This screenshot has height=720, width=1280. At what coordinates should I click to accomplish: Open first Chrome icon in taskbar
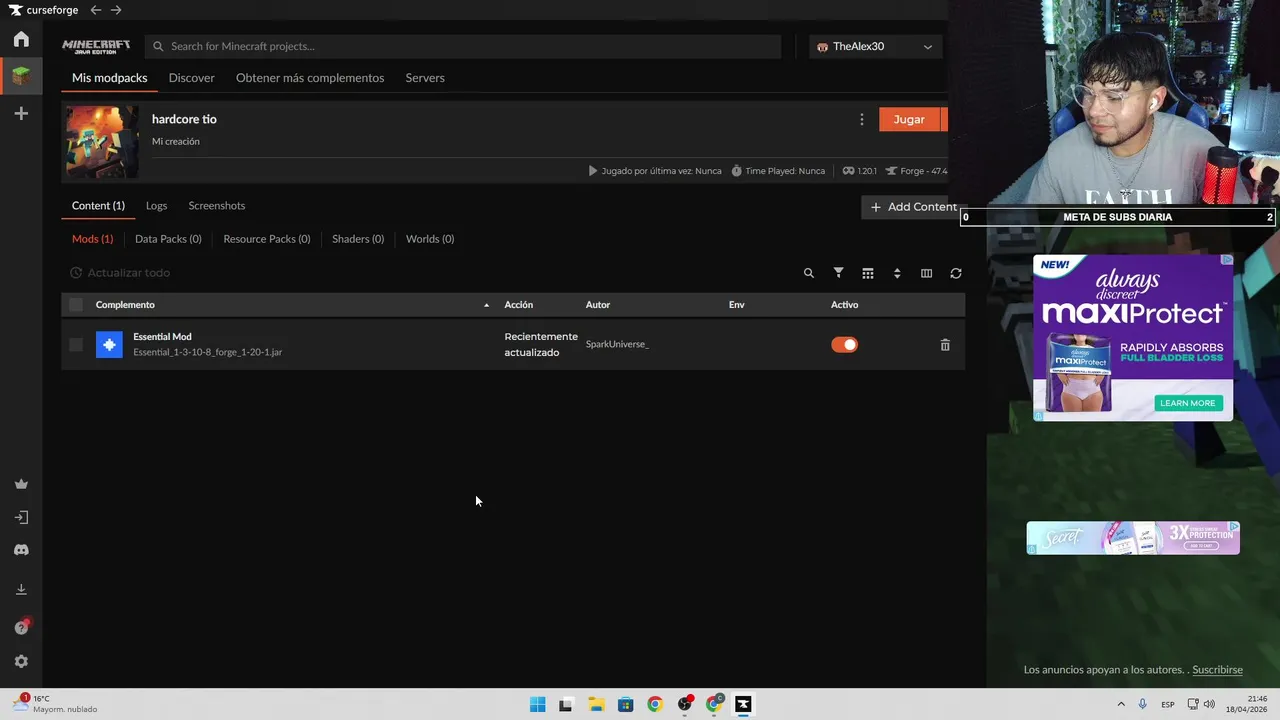coord(655,704)
